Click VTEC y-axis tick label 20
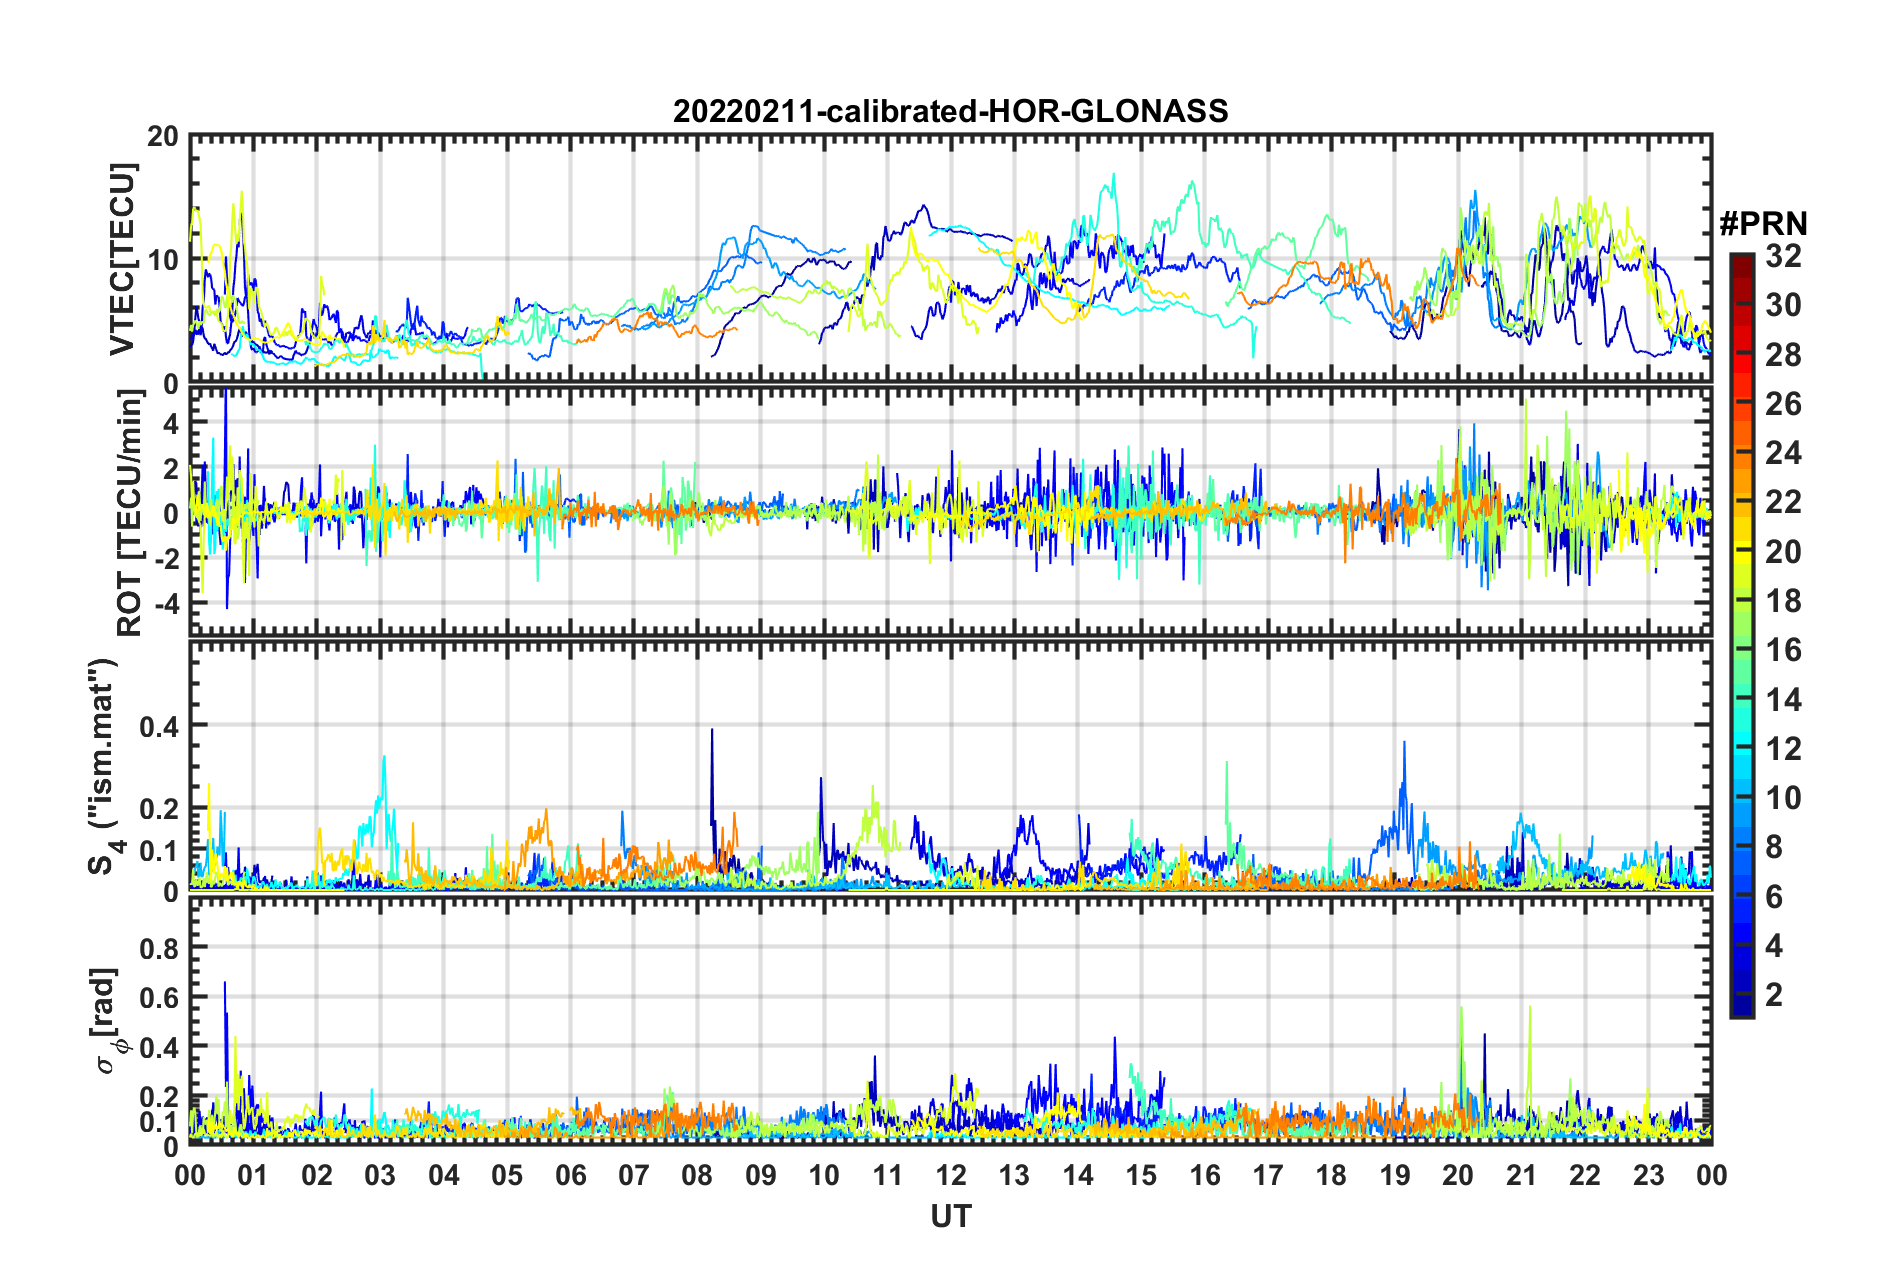 162,137
